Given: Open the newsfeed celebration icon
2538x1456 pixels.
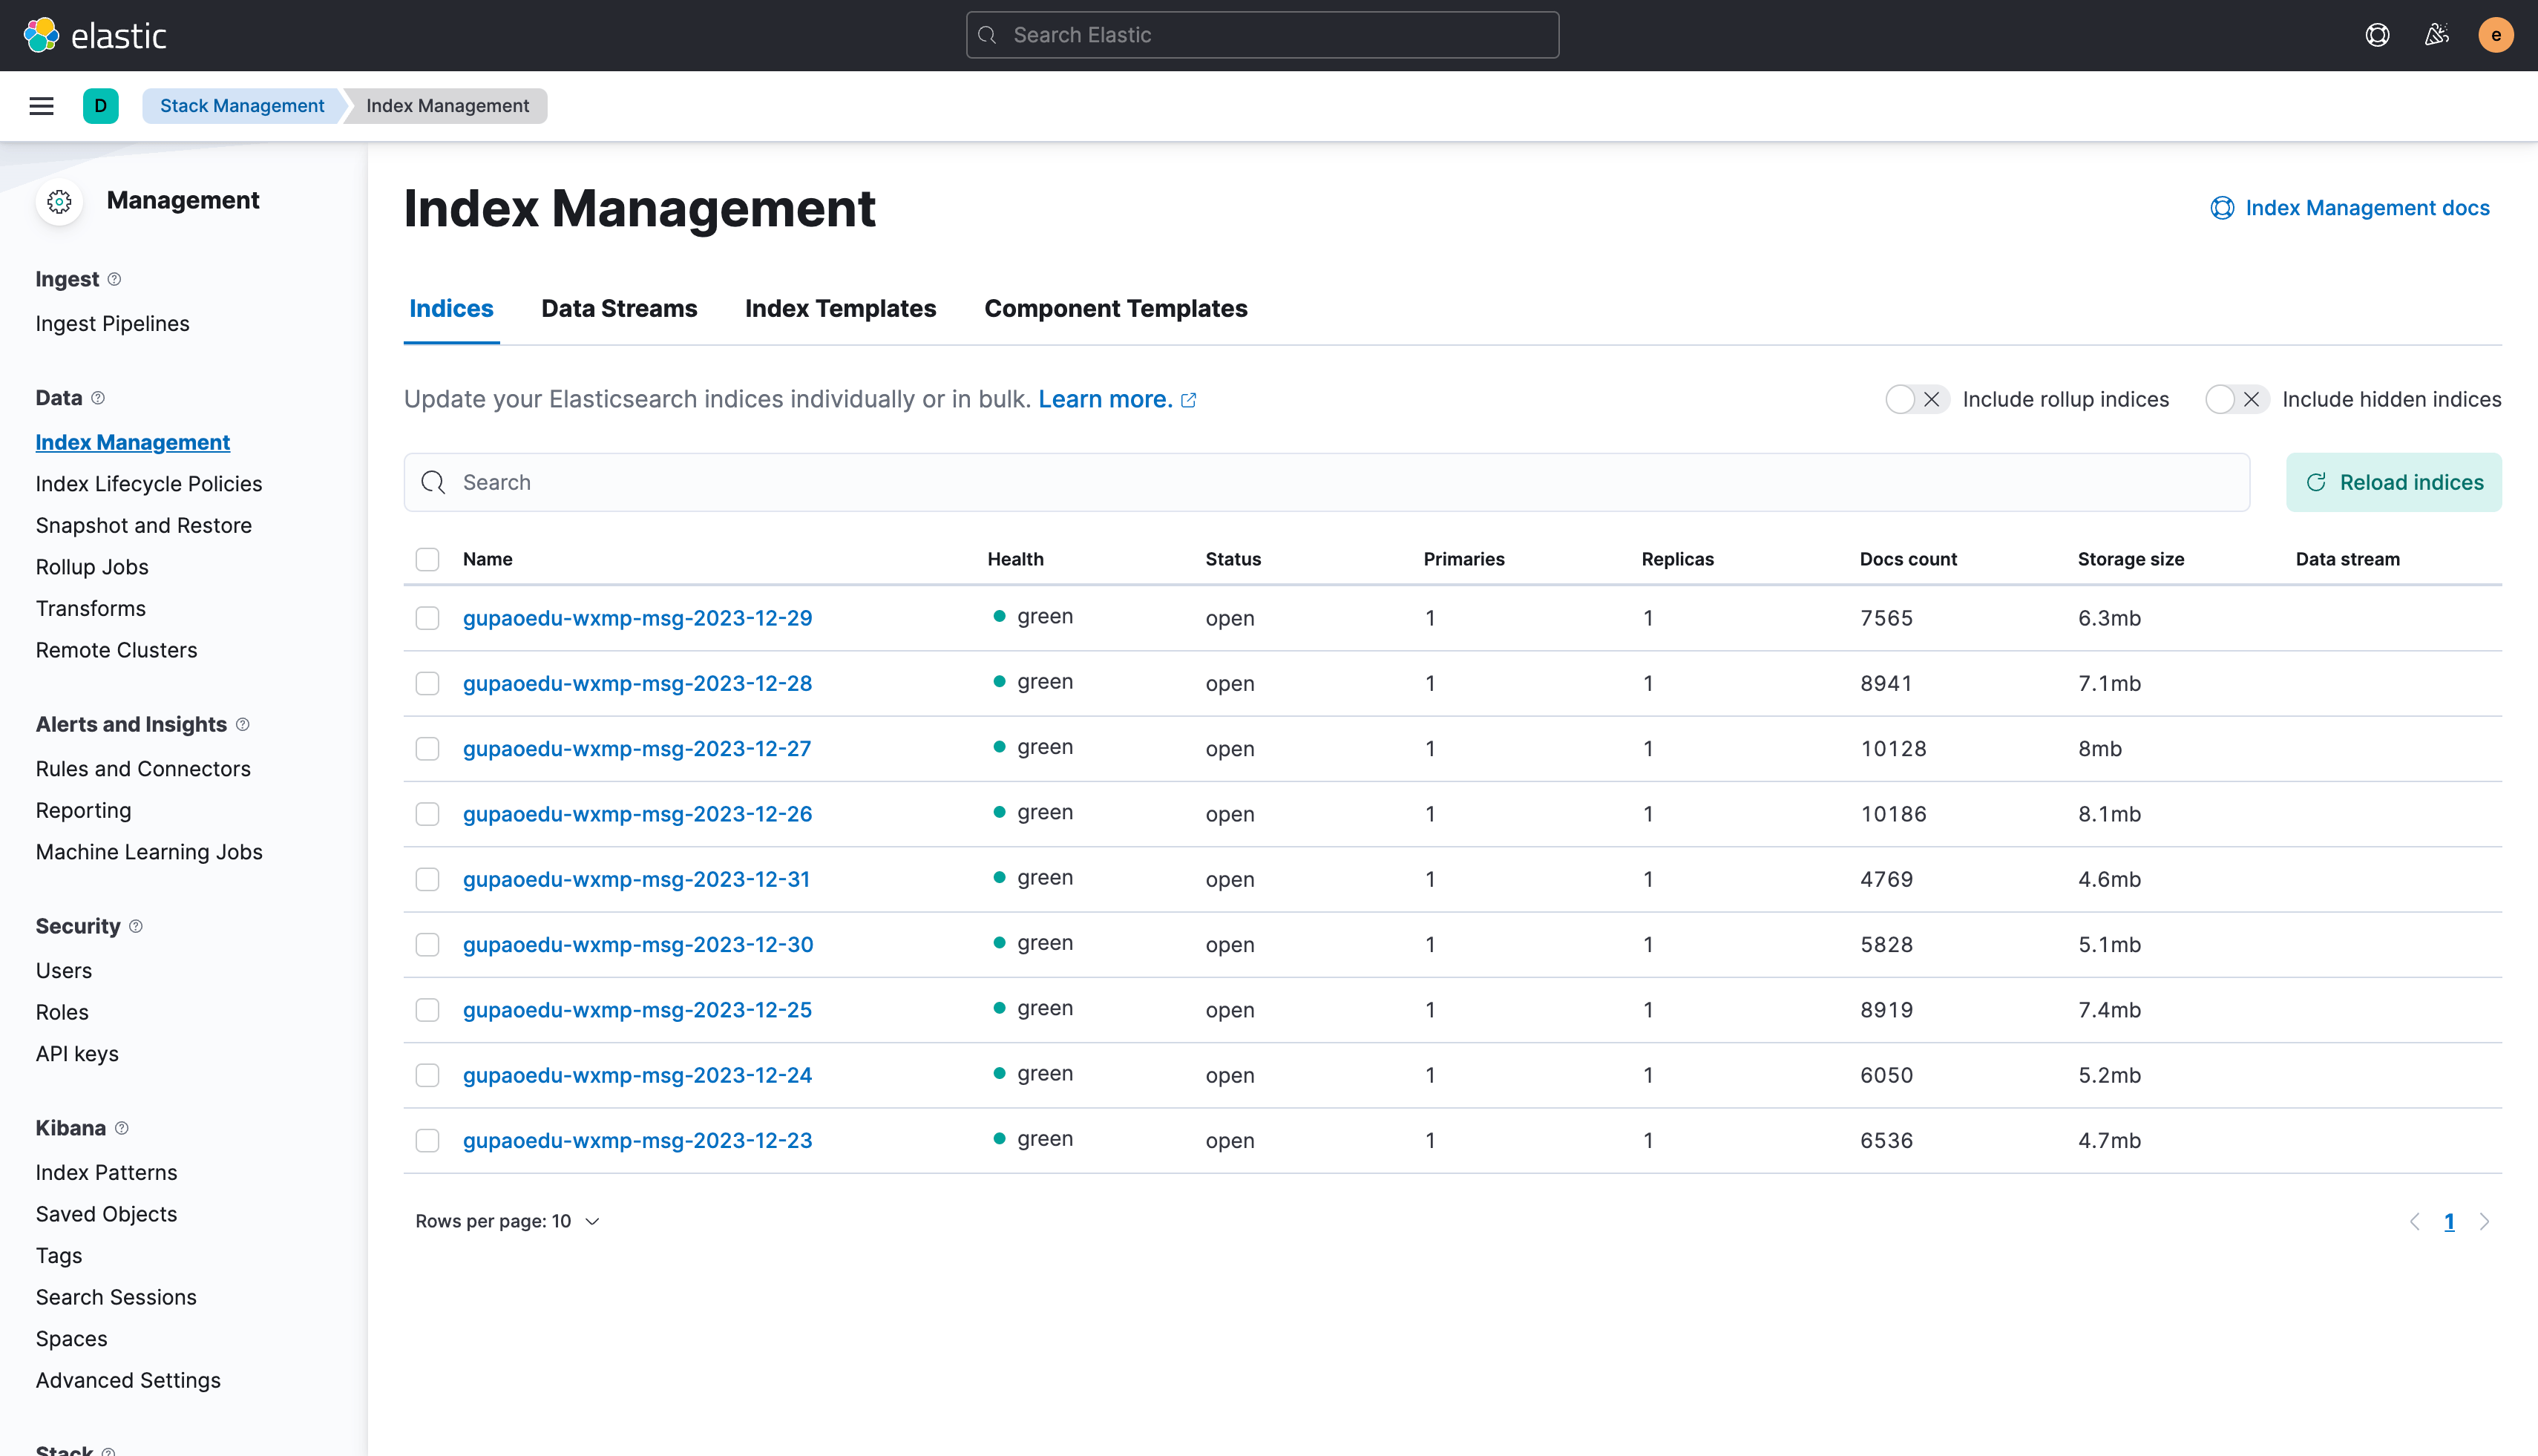Looking at the screenshot, I should 2437,35.
